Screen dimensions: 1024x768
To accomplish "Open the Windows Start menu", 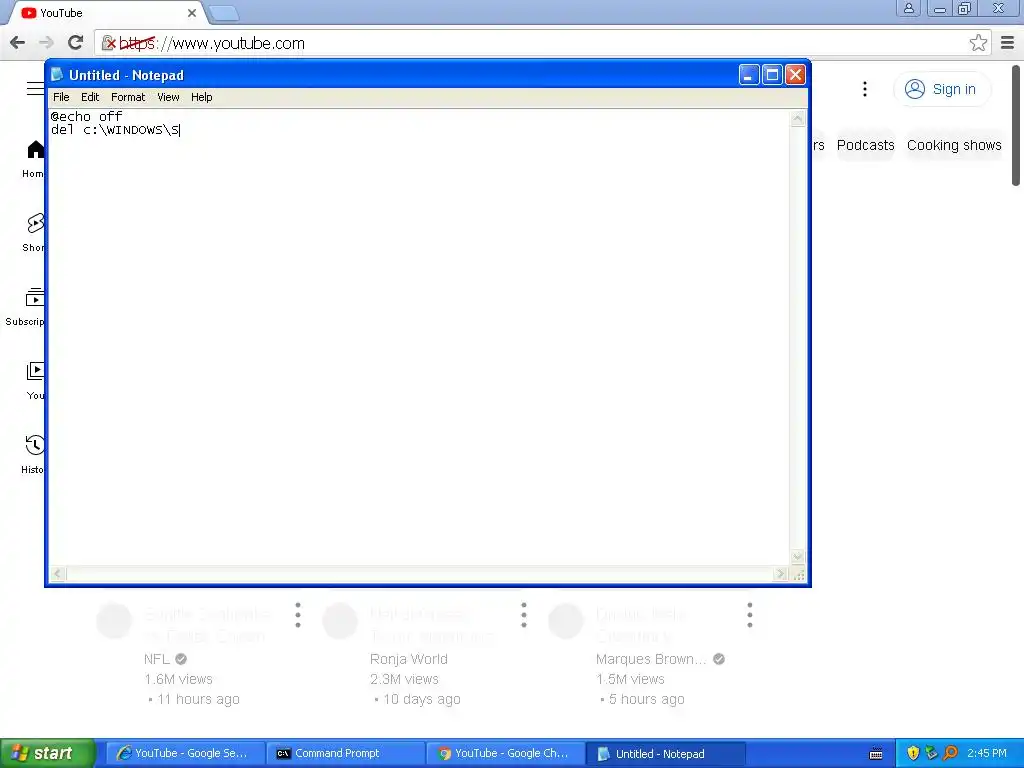I will 47,753.
